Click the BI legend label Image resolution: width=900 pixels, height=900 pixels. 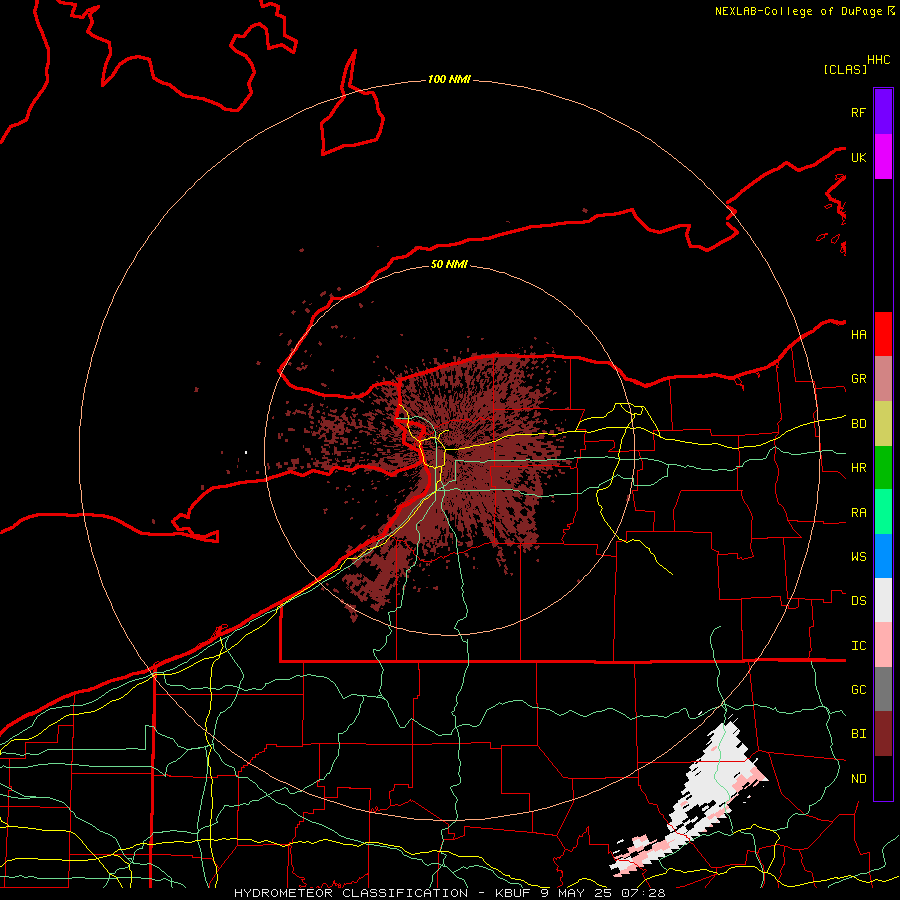coord(858,734)
